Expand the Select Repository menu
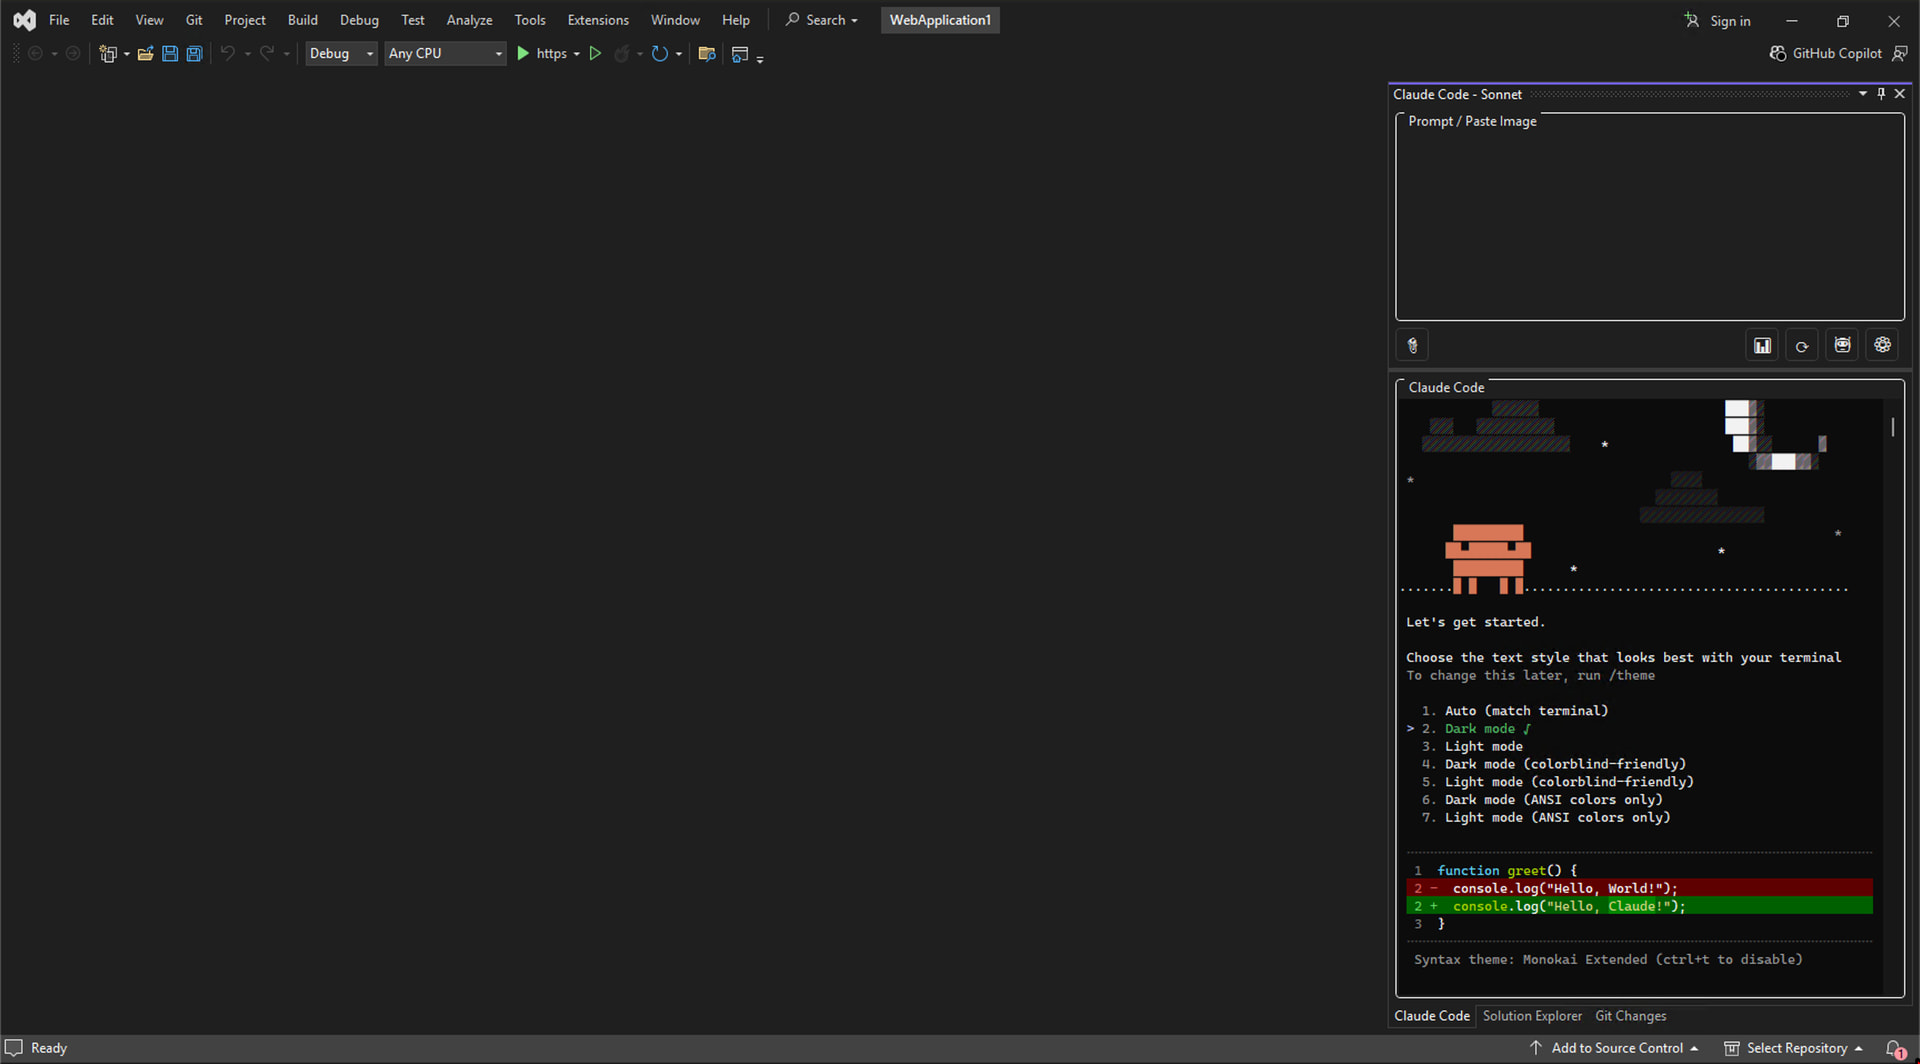This screenshot has height=1064, width=1920. point(1793,1048)
